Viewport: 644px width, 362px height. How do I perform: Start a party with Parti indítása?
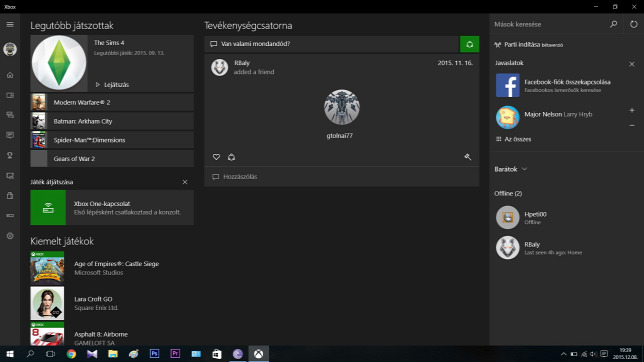coord(529,45)
